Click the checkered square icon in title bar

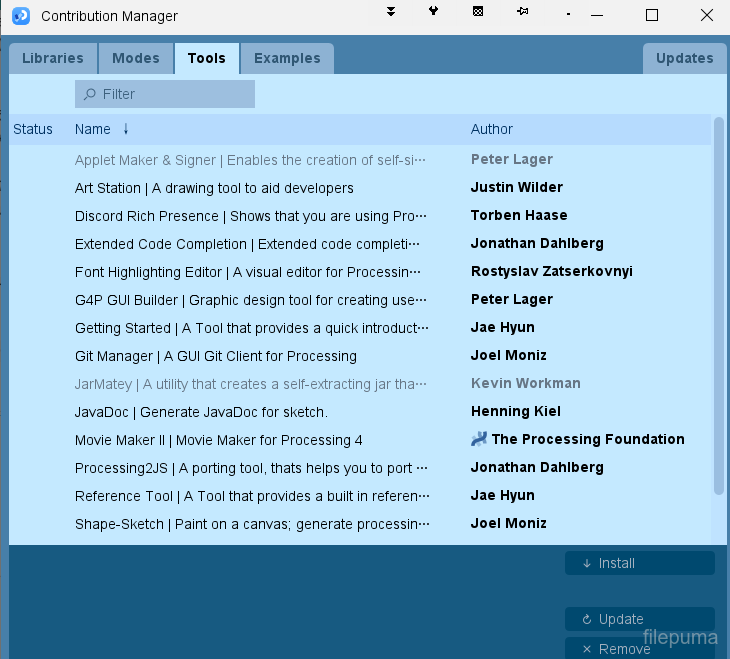(478, 12)
